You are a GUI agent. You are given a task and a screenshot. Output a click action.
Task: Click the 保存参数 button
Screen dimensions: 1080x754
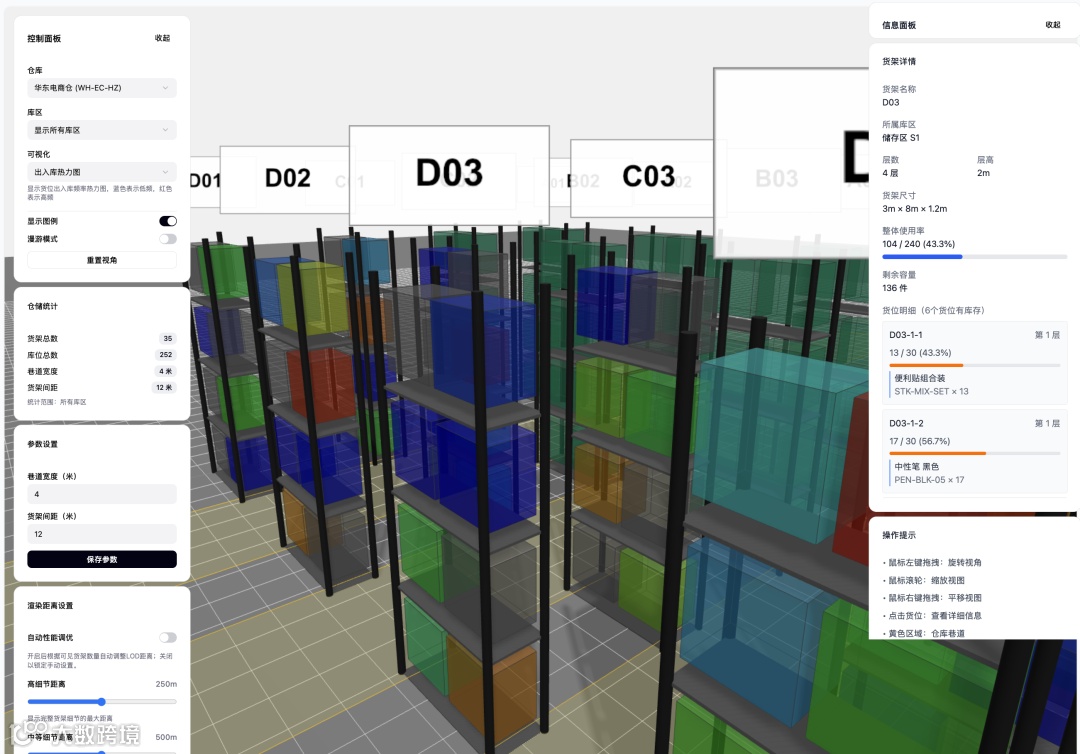[102, 559]
